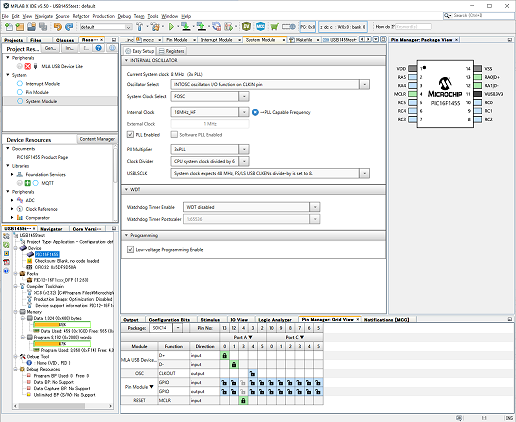Toggle Low-voltage Programming Enable checkbox

[130, 250]
